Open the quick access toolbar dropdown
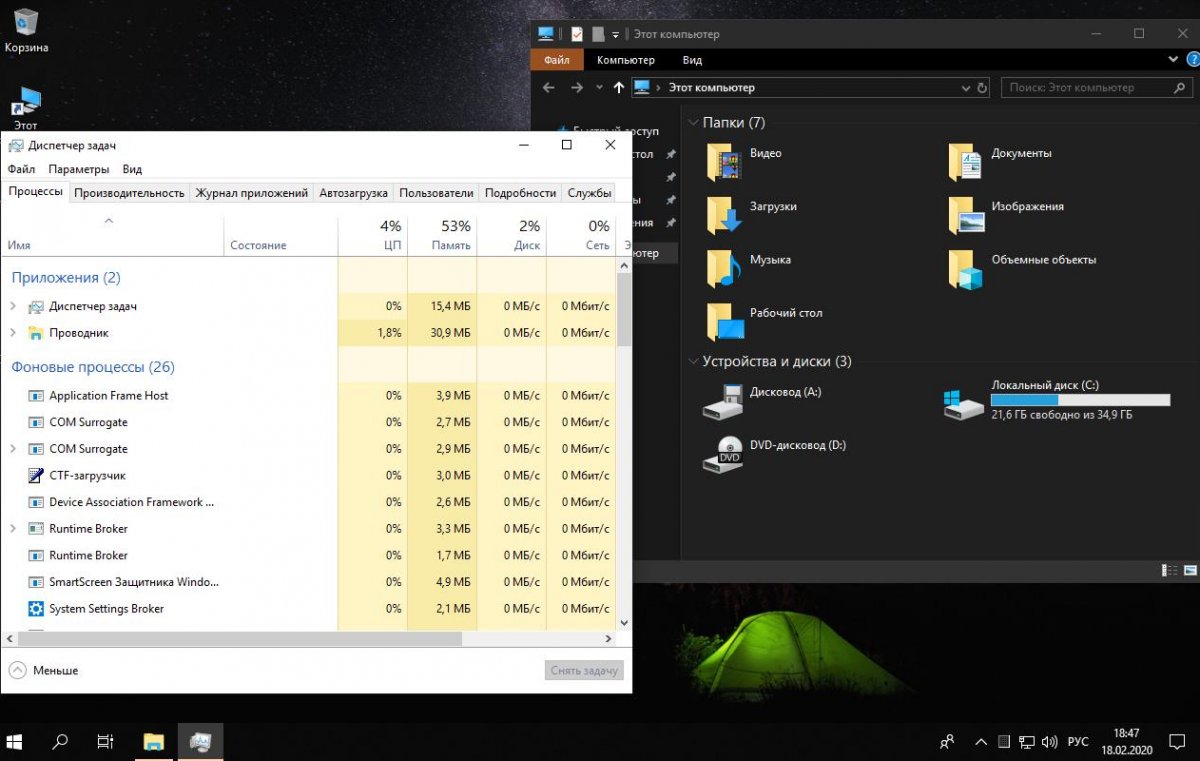Image resolution: width=1200 pixels, height=761 pixels. [616, 34]
